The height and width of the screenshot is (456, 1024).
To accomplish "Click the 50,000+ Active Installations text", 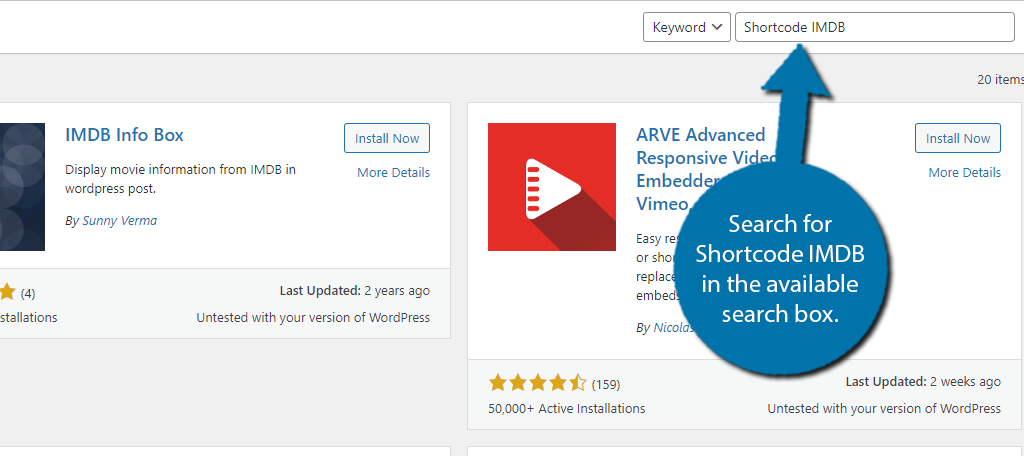I will 566,409.
